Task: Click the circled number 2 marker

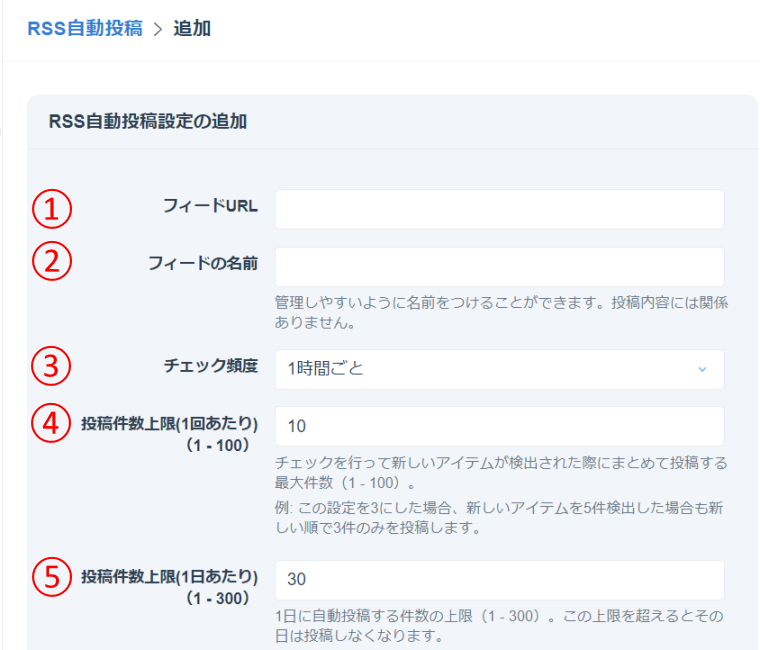Action: tap(51, 261)
